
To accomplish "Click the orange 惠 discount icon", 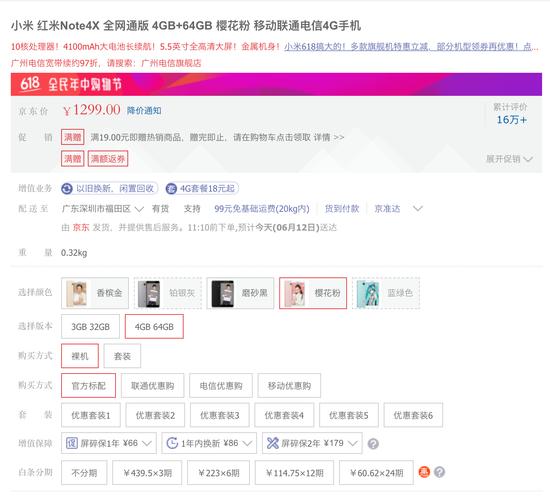I will (424, 472).
